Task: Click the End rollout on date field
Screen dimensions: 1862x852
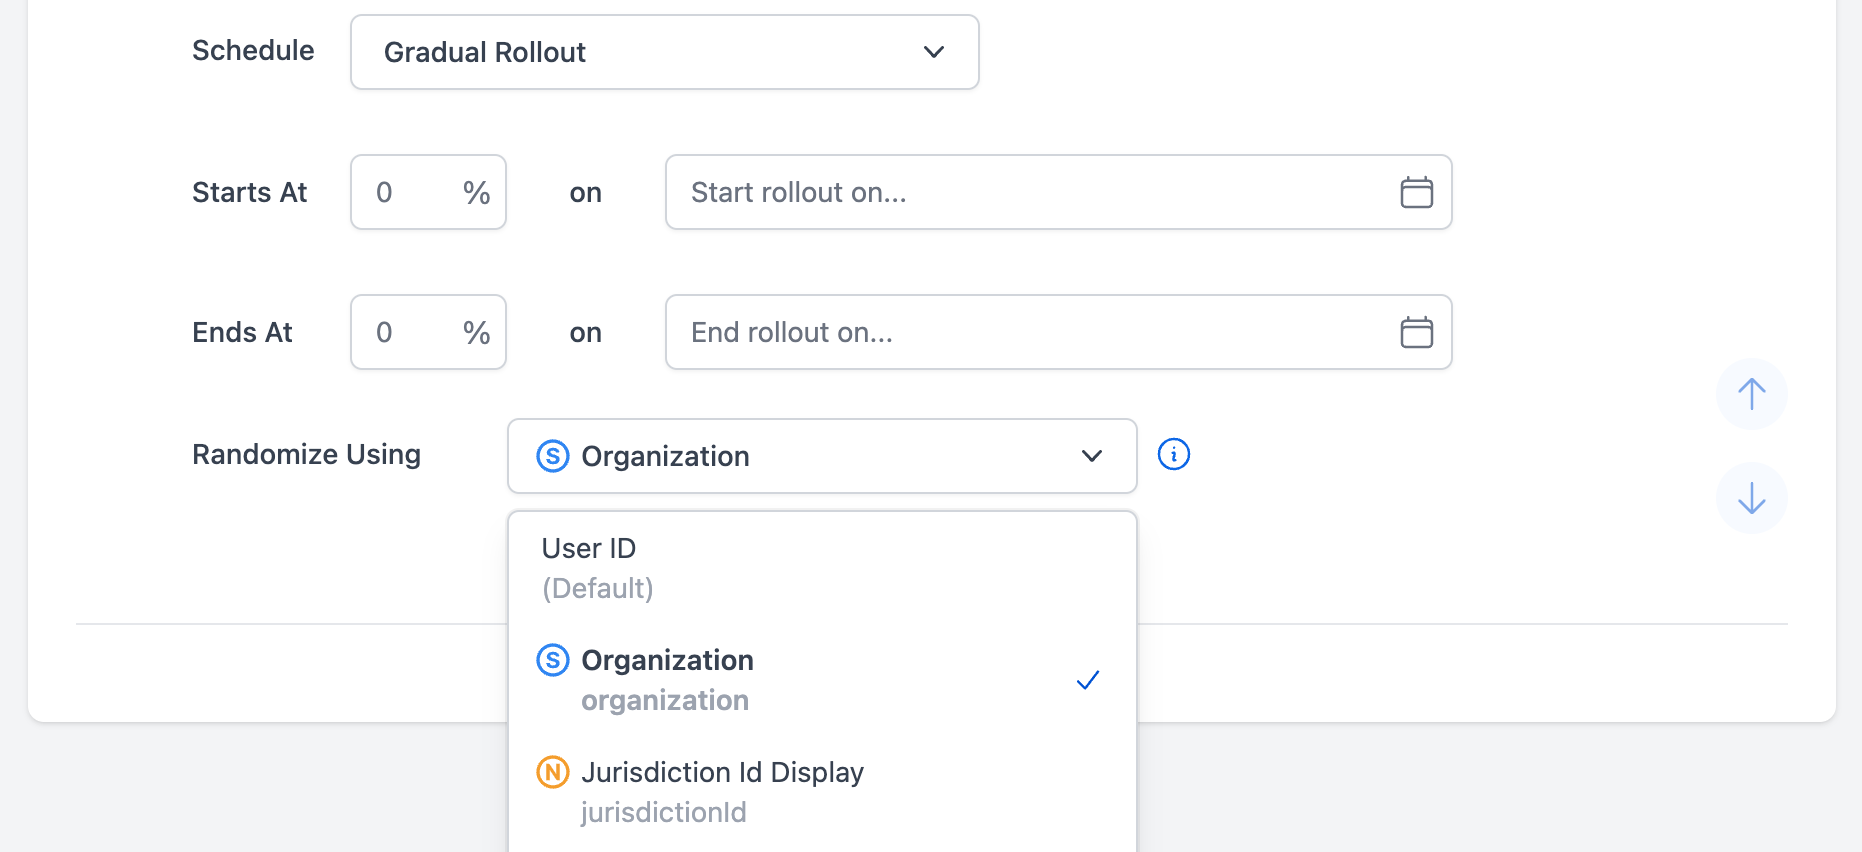Action: [1030, 332]
